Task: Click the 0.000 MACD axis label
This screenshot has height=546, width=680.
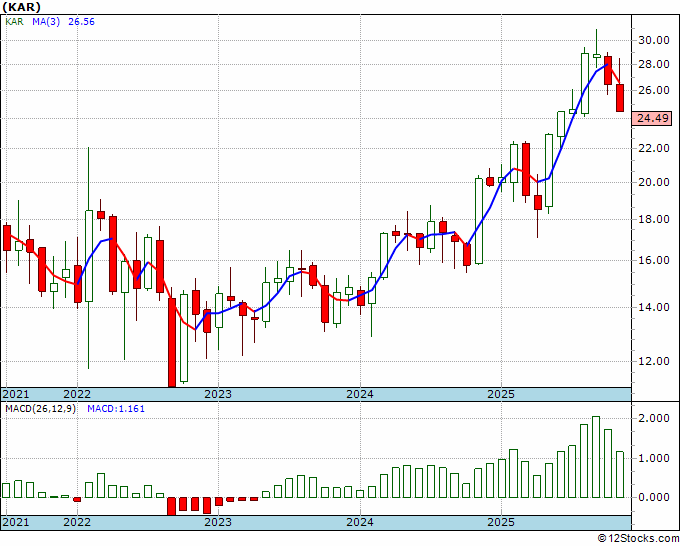Action: click(x=654, y=497)
